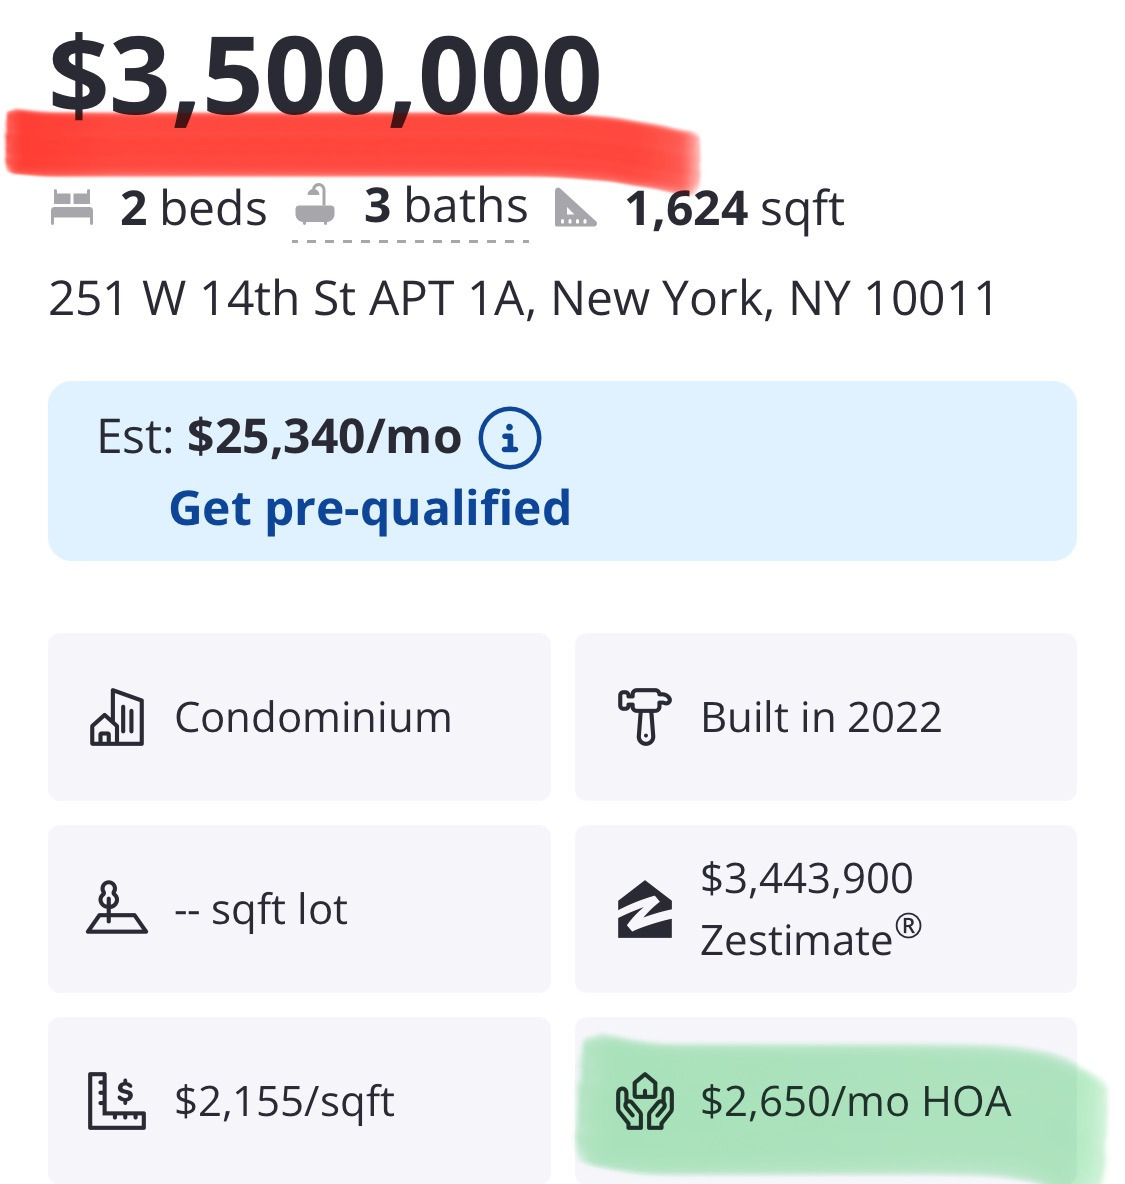1125x1184 pixels.
Task: Click the HOA hands-and-house icon
Action: tap(644, 1101)
